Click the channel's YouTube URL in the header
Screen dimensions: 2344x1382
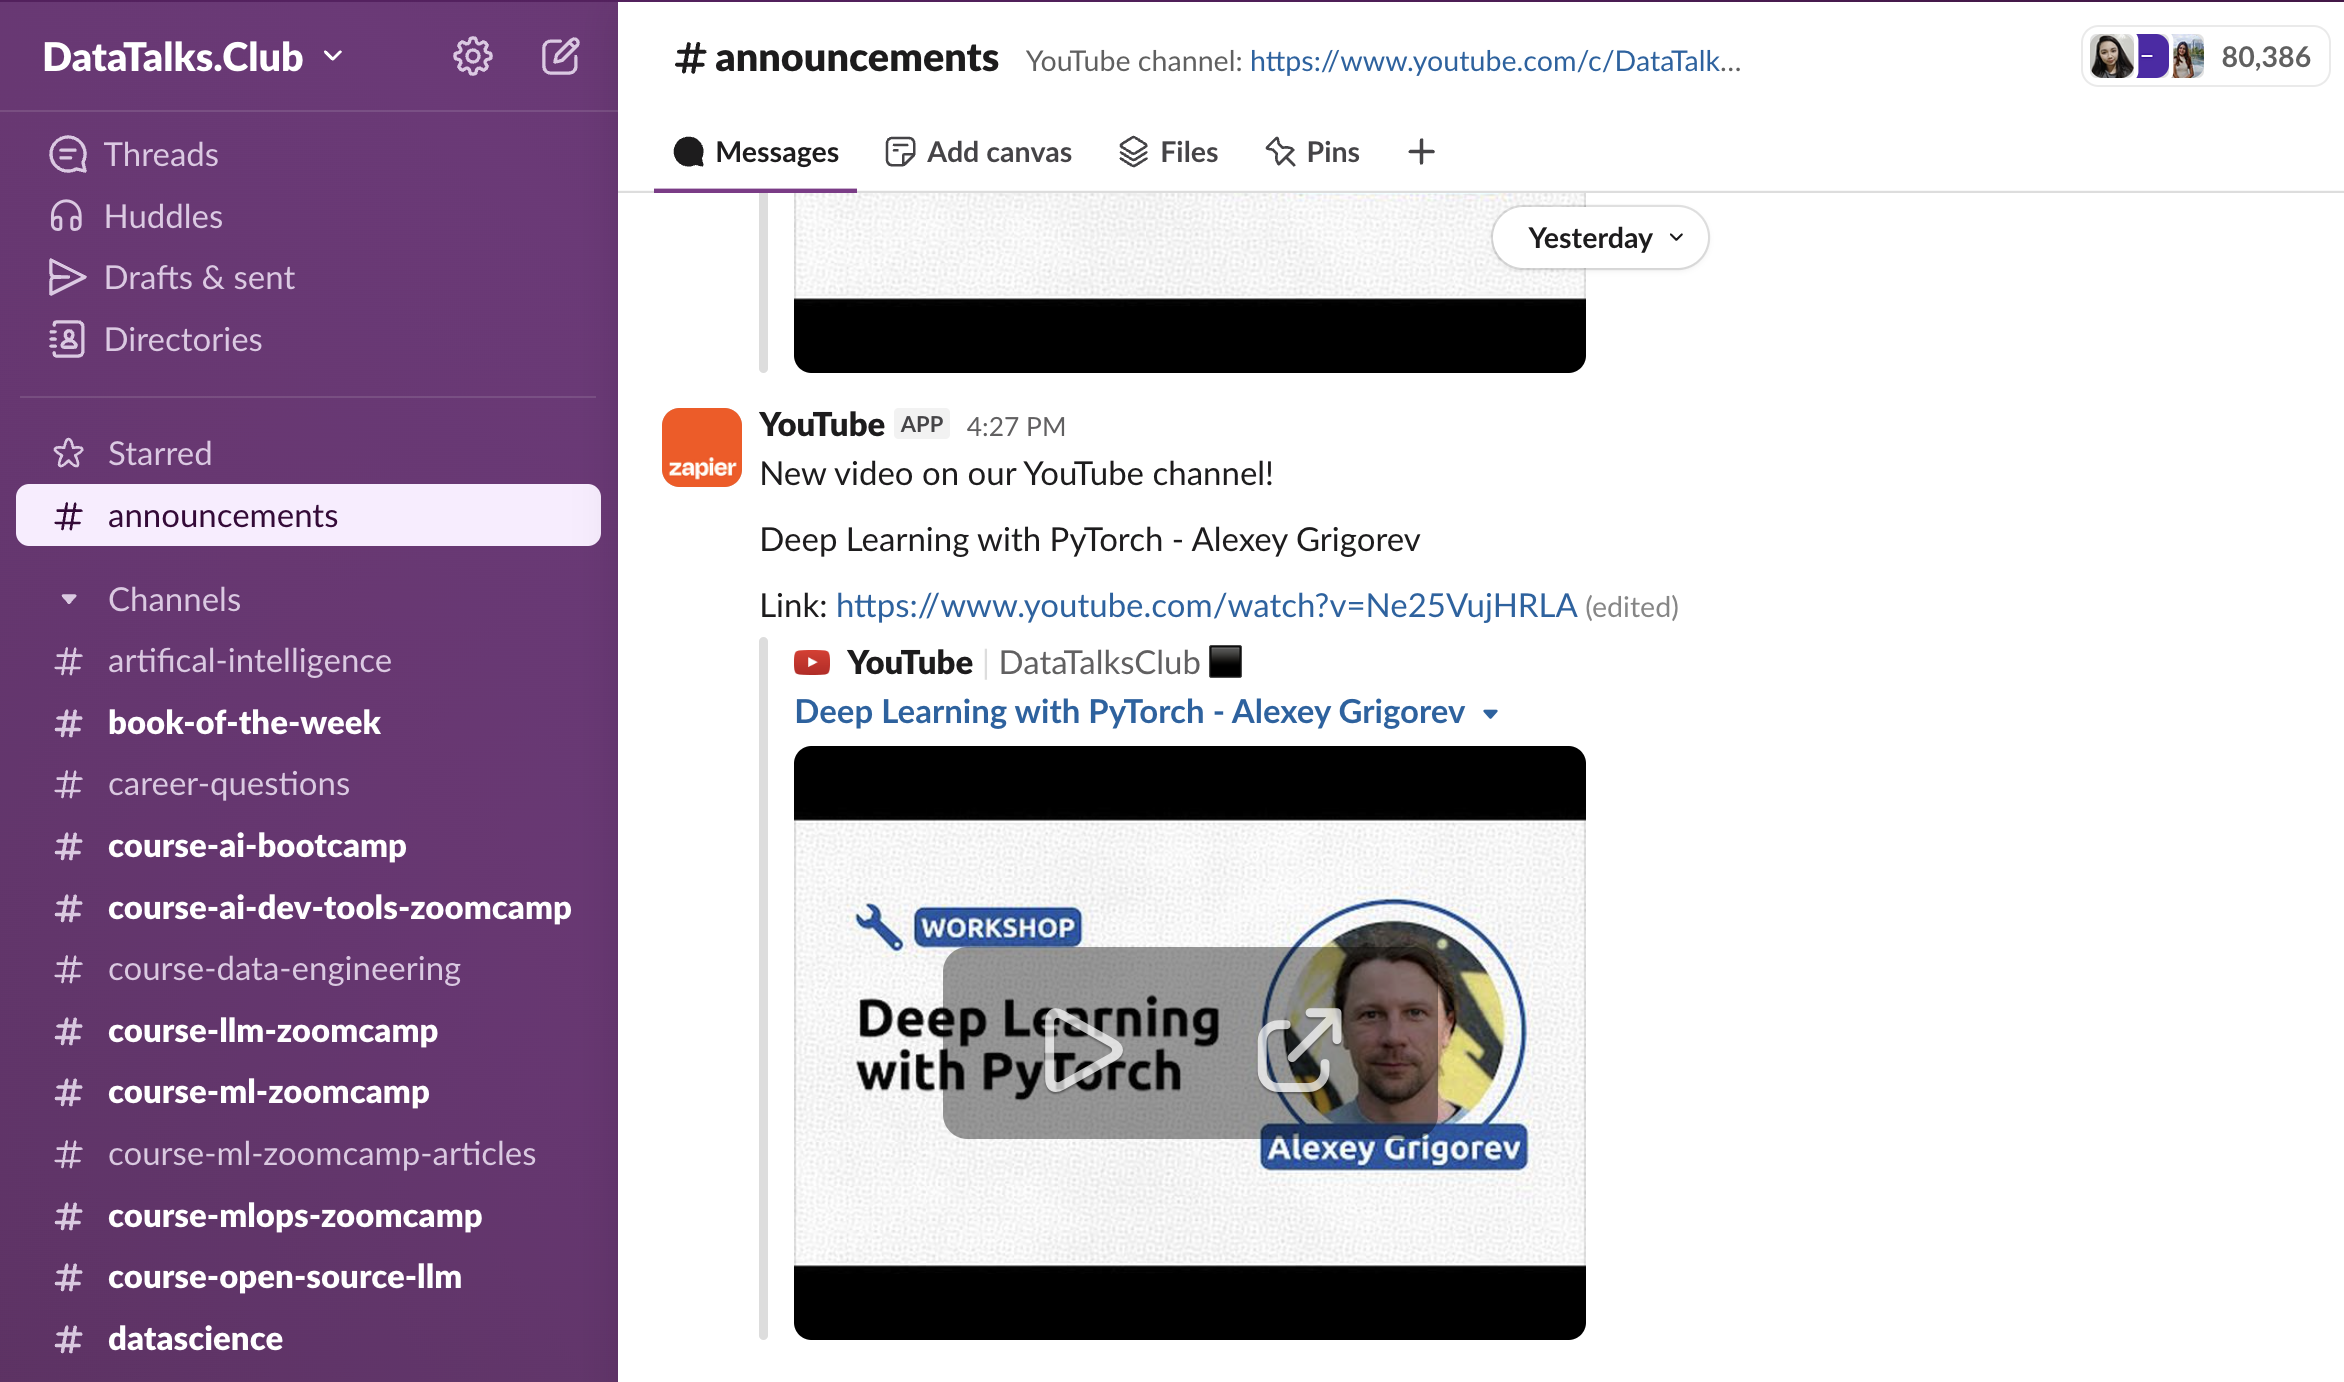click(x=1492, y=60)
